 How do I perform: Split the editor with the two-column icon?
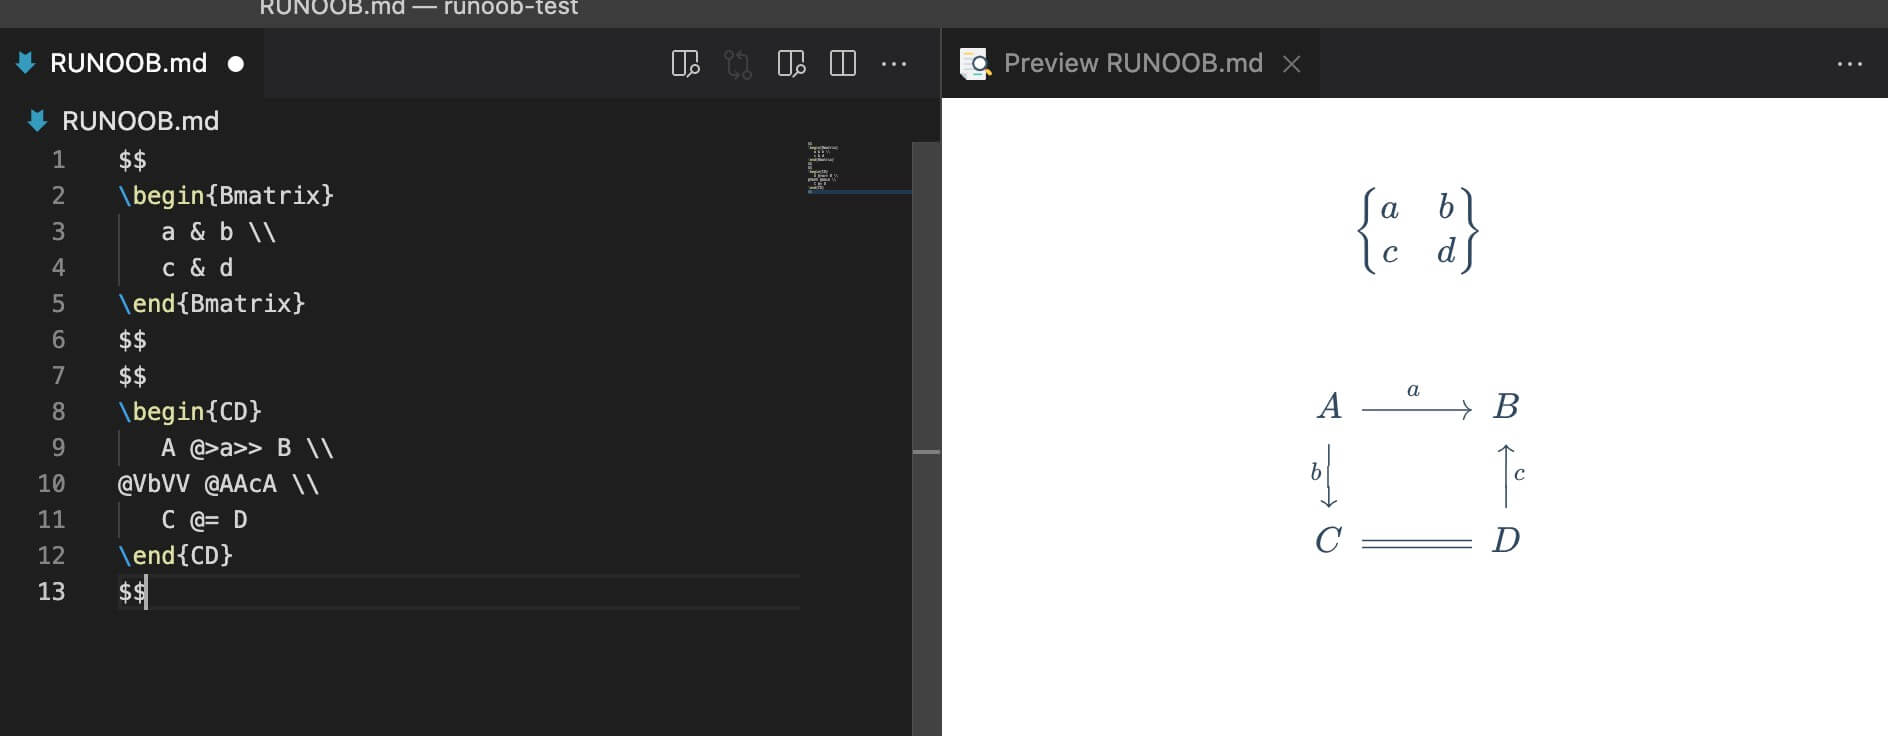[x=843, y=64]
